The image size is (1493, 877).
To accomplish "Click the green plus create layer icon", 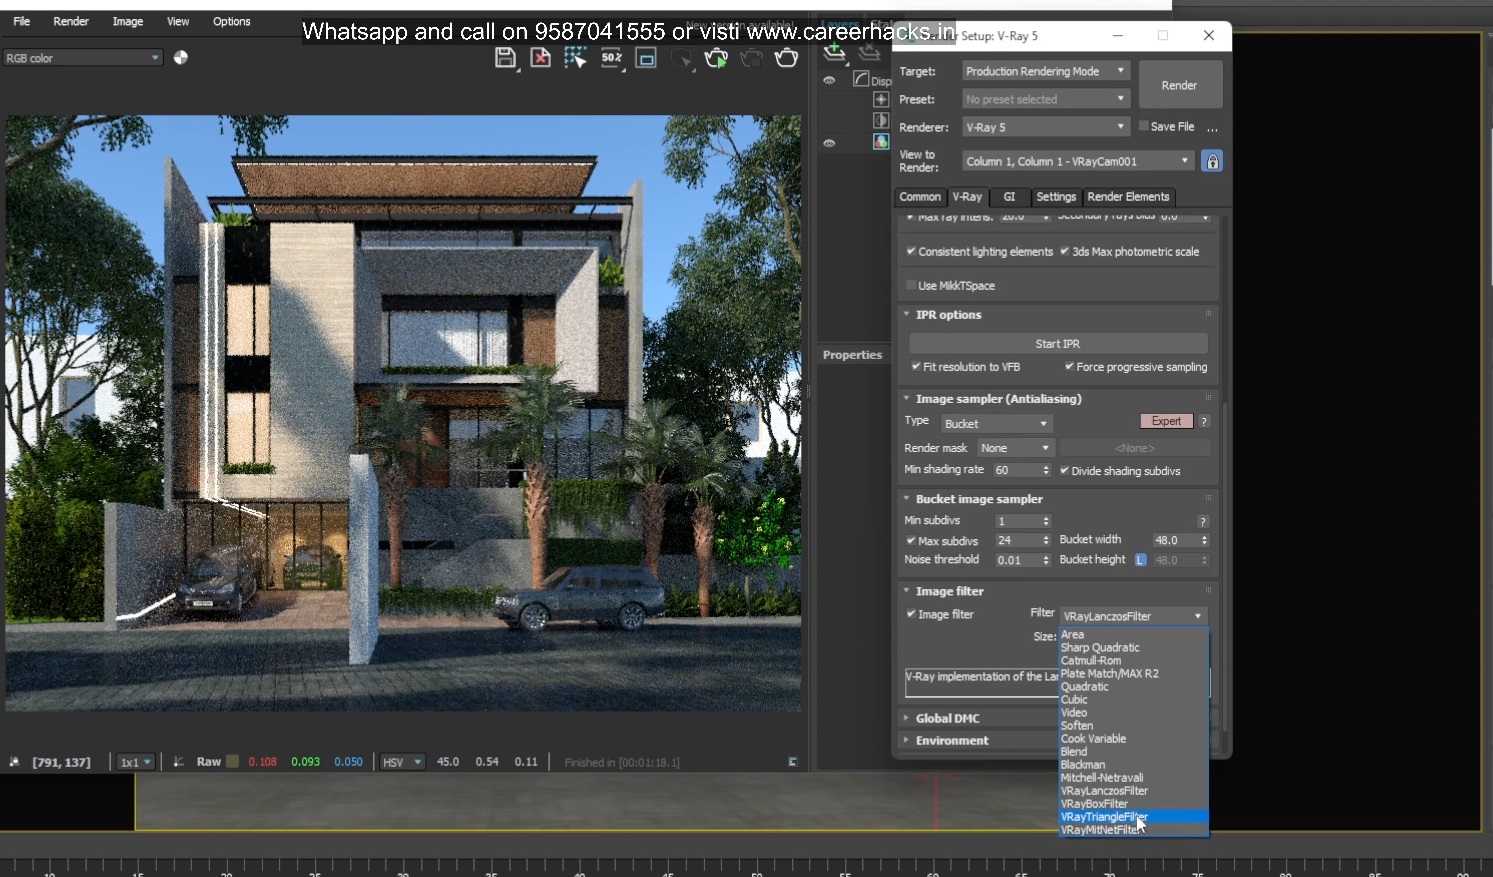I will coord(834,52).
